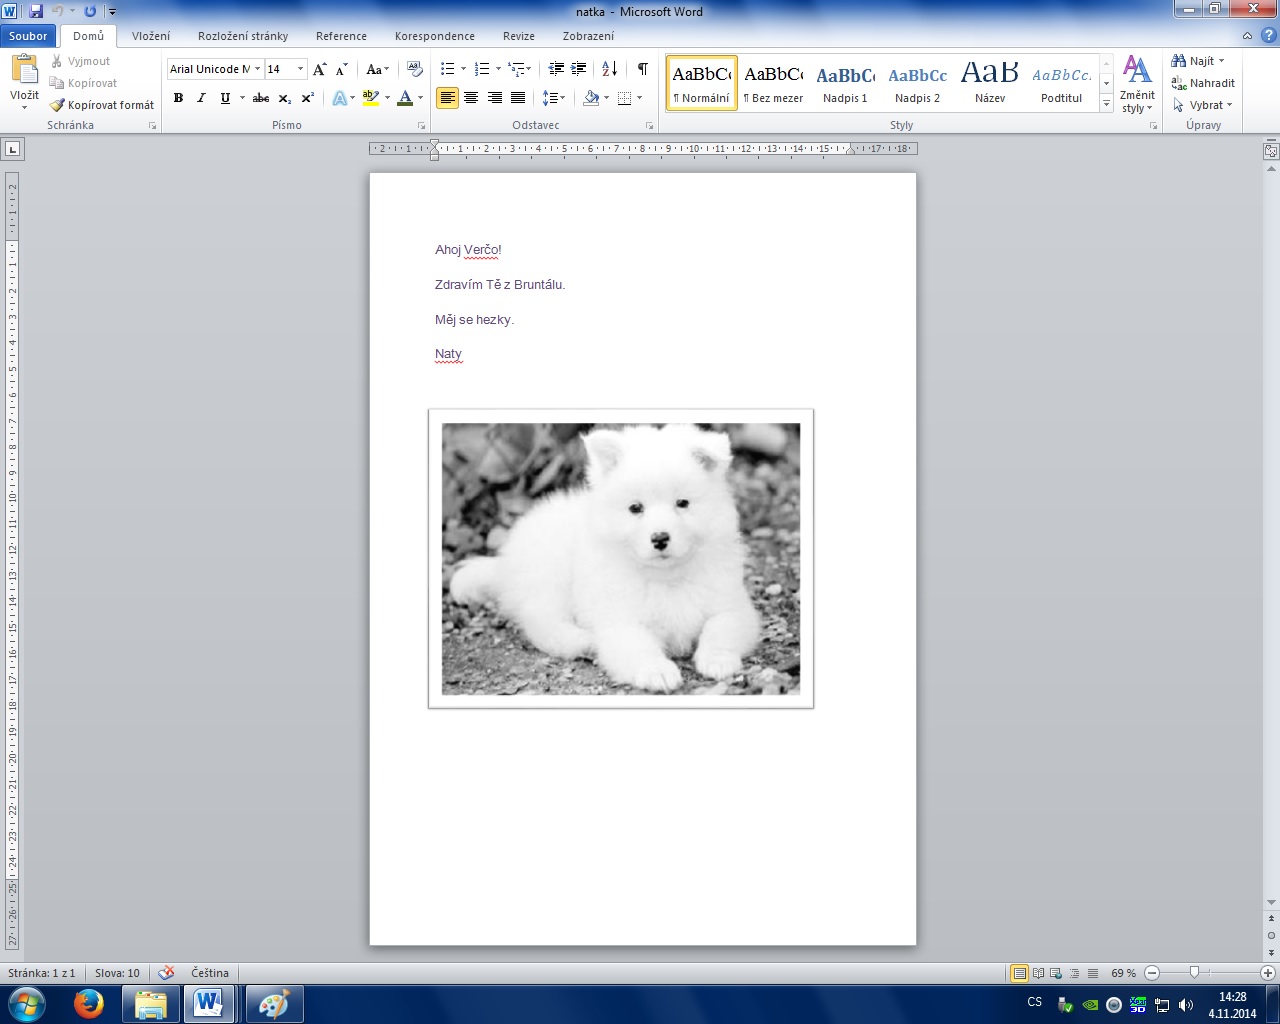Click the redo arrow icon
The width and height of the screenshot is (1280, 1024).
coord(90,12)
